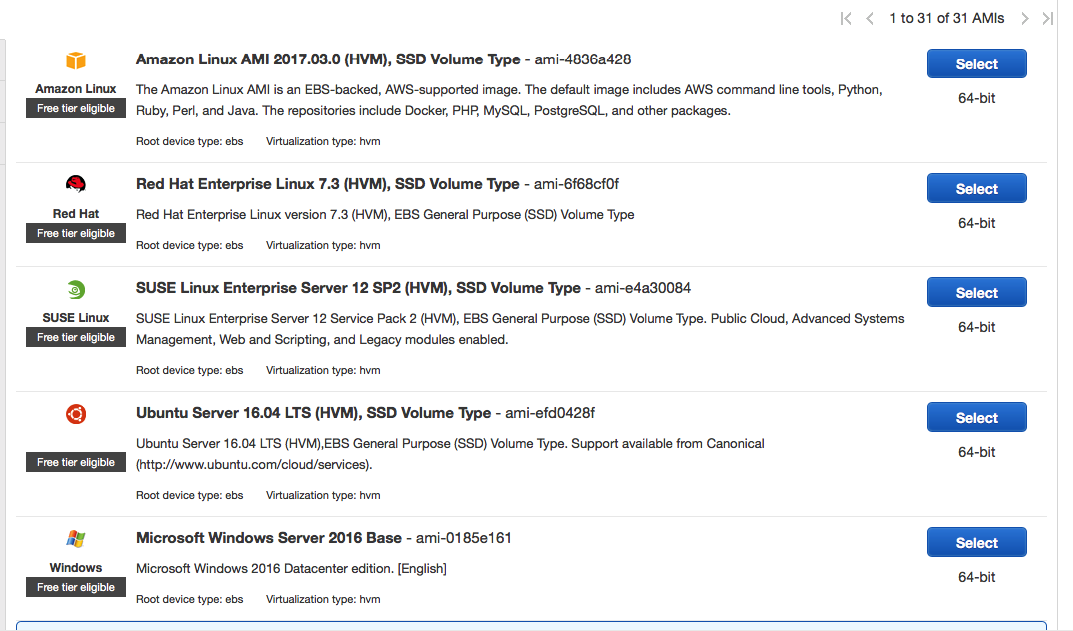Click Free tier eligible badge under SUSE Linux
The width and height of the screenshot is (1073, 631).
pos(76,337)
